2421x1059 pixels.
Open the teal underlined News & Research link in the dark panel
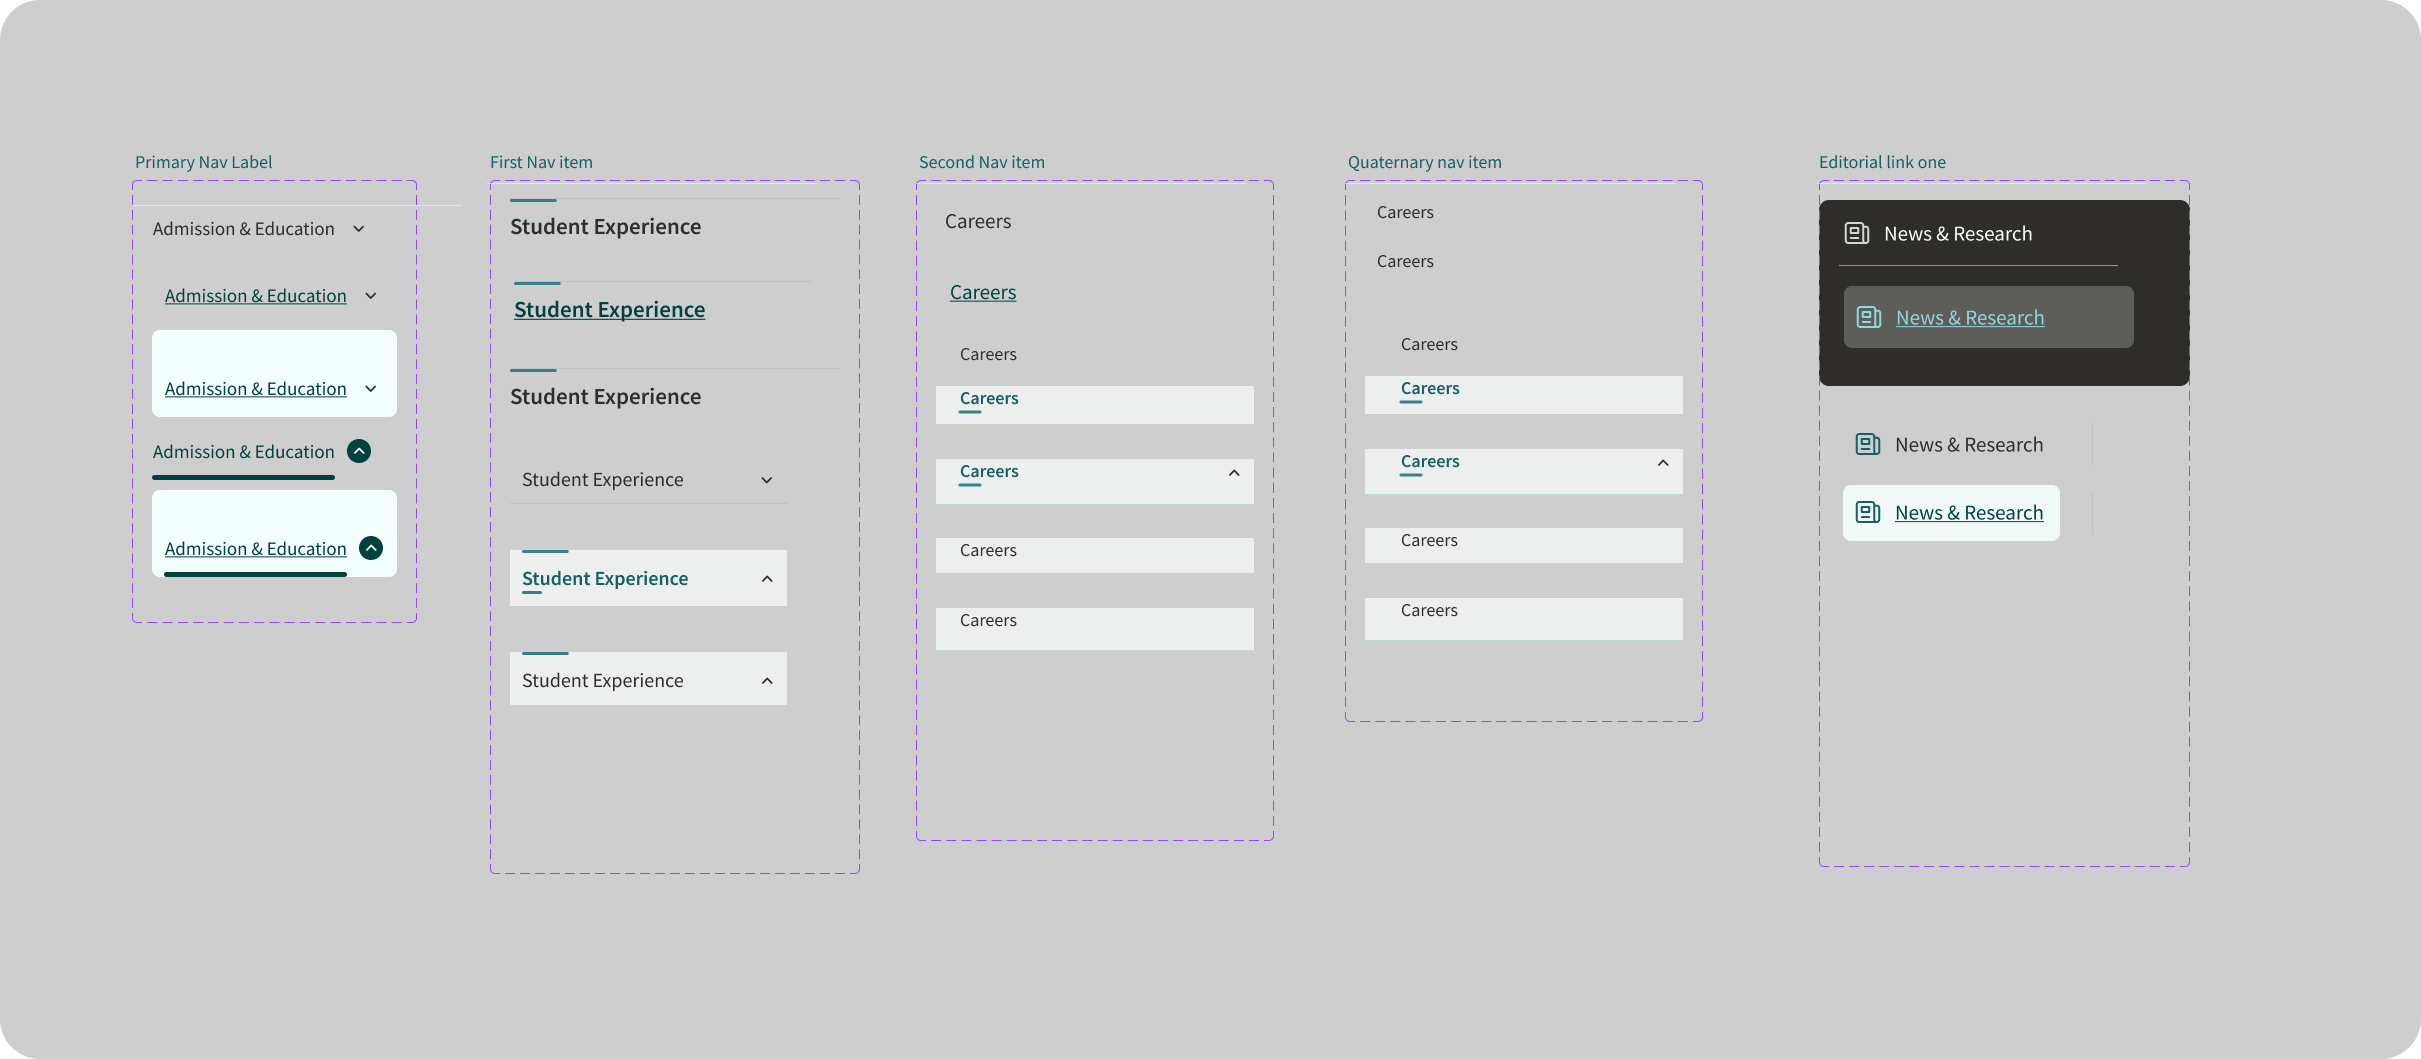point(1970,317)
